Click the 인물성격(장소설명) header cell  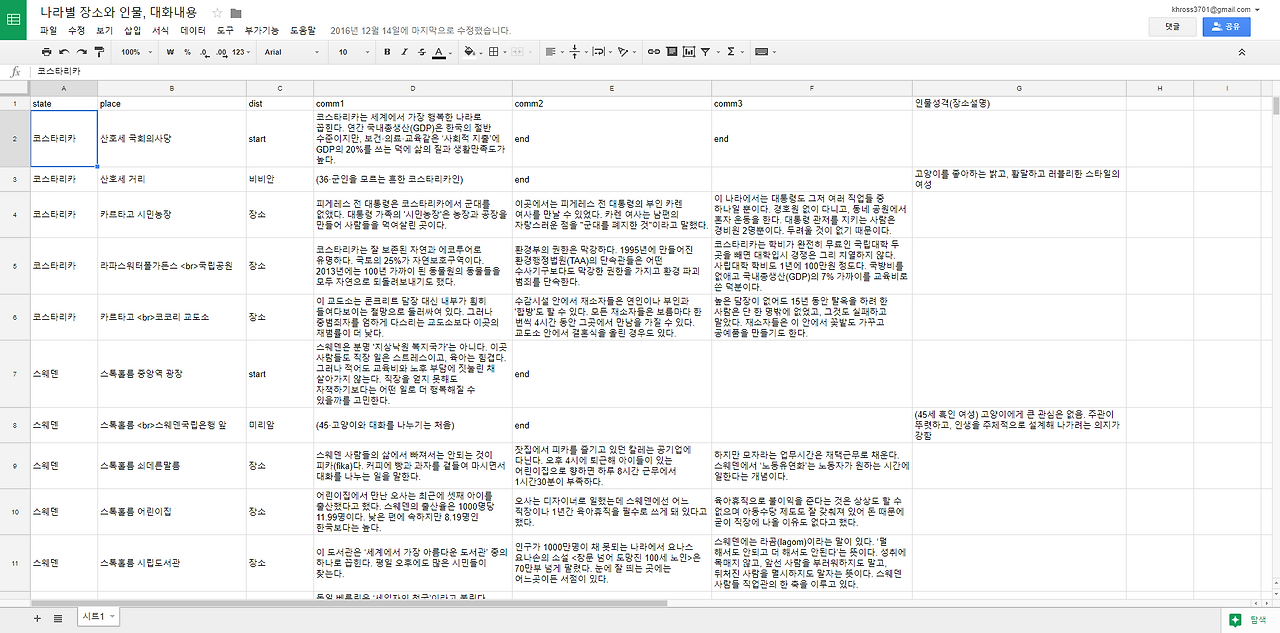pos(1019,104)
